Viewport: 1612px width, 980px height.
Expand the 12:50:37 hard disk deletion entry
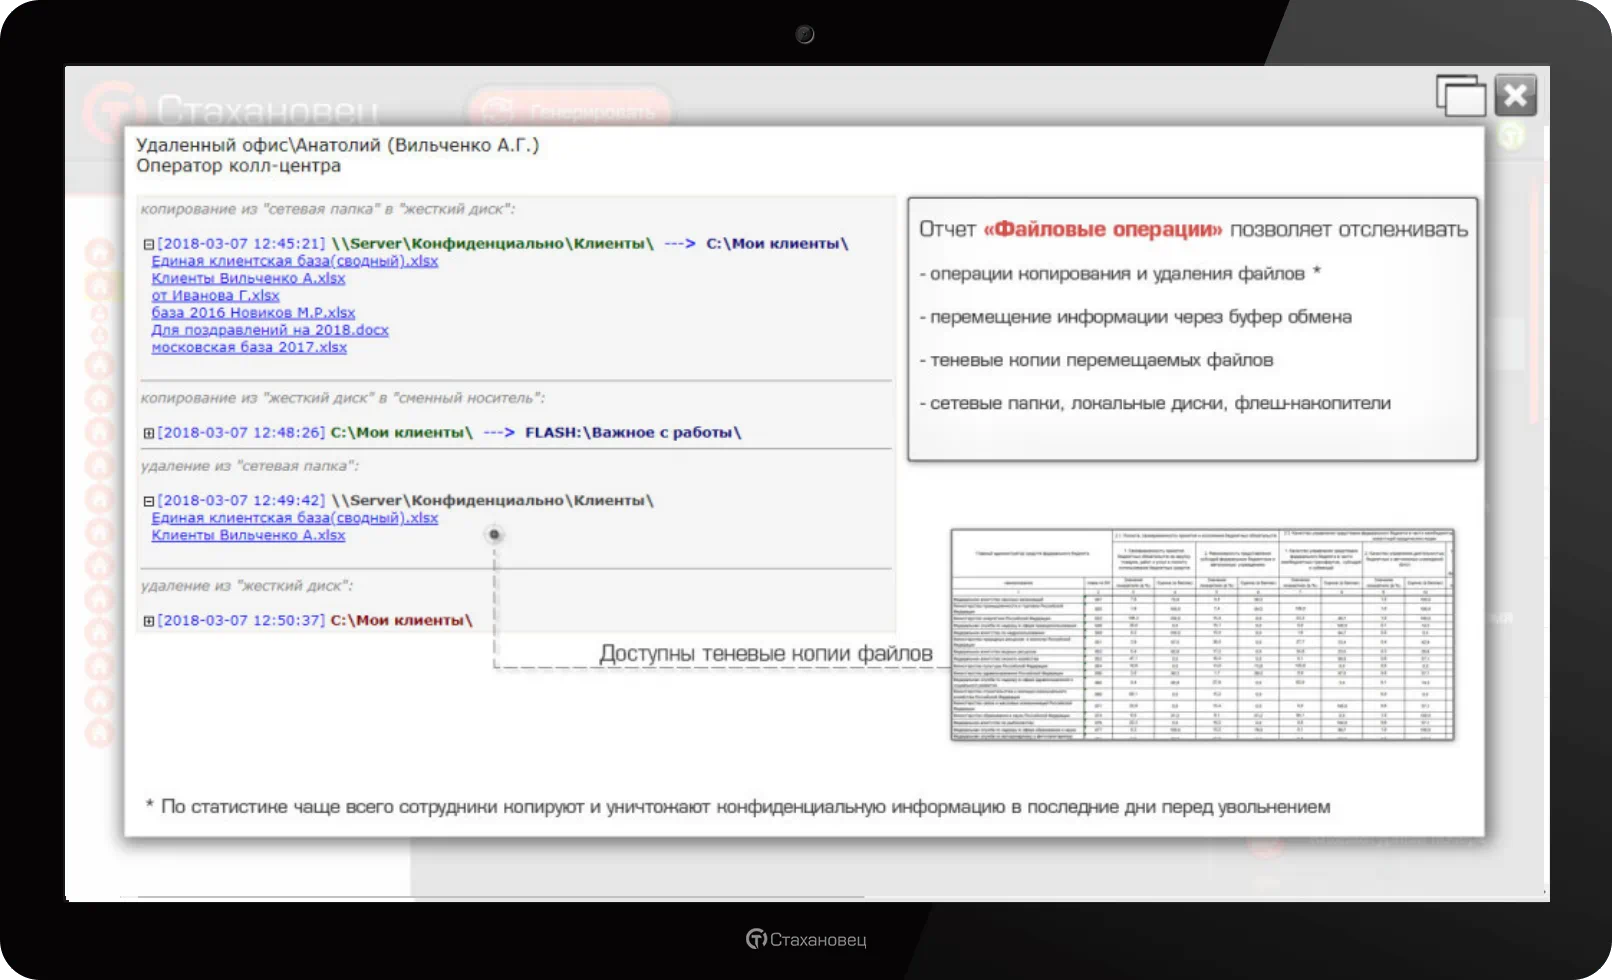(149, 621)
